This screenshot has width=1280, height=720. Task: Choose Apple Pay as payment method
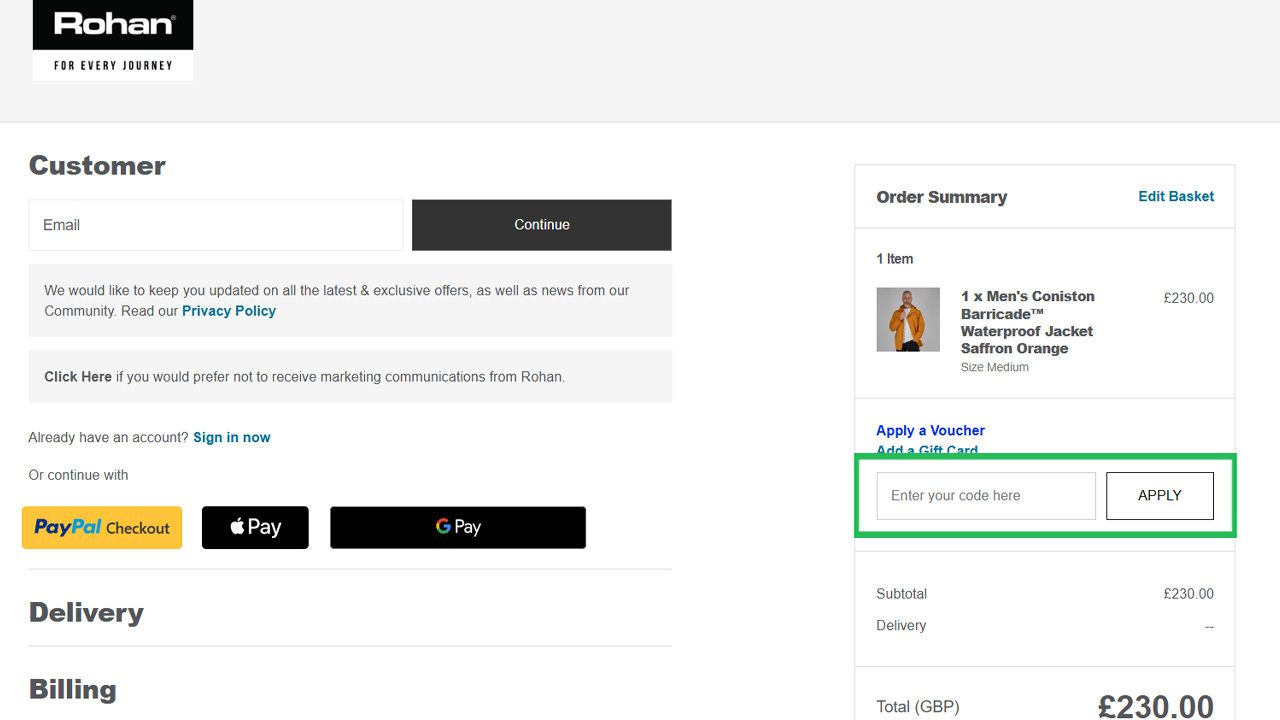255,527
